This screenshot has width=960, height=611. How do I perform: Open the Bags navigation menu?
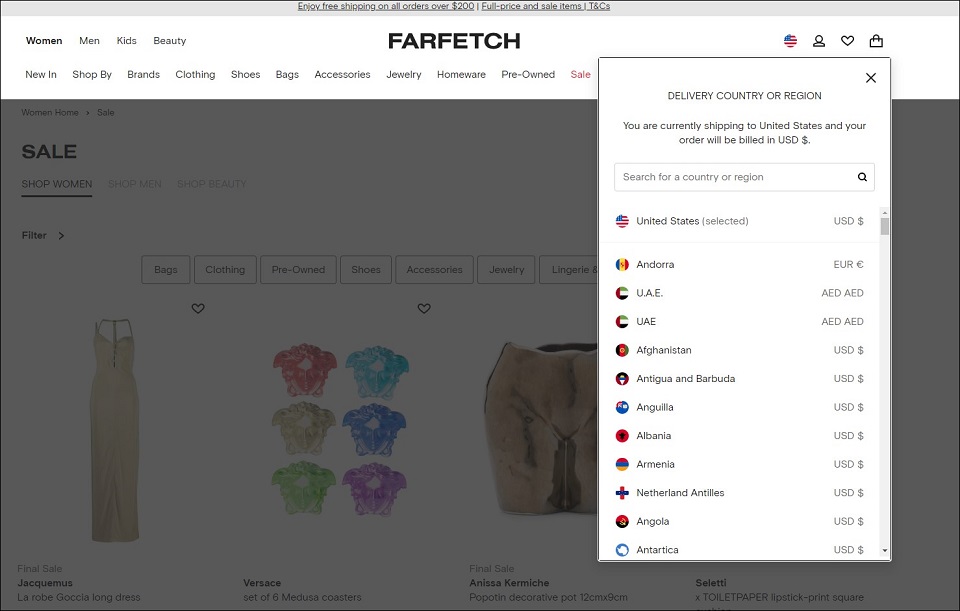click(x=287, y=75)
